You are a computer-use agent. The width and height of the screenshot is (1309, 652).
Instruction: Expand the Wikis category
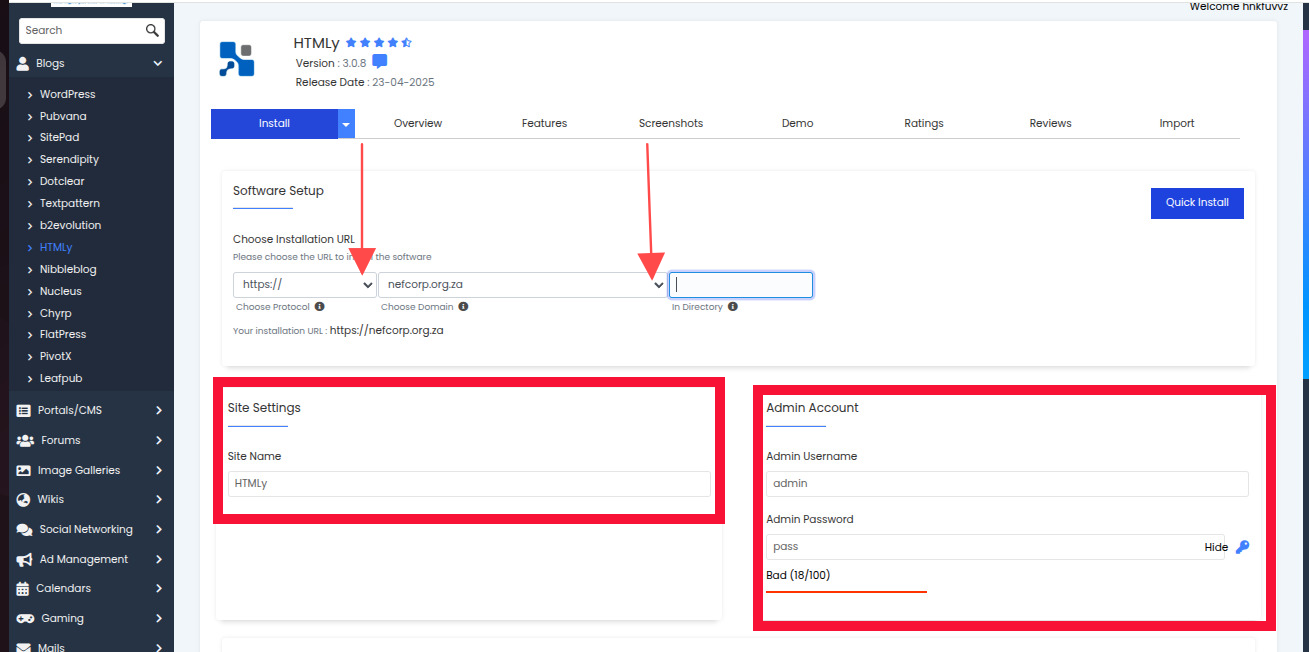point(159,499)
